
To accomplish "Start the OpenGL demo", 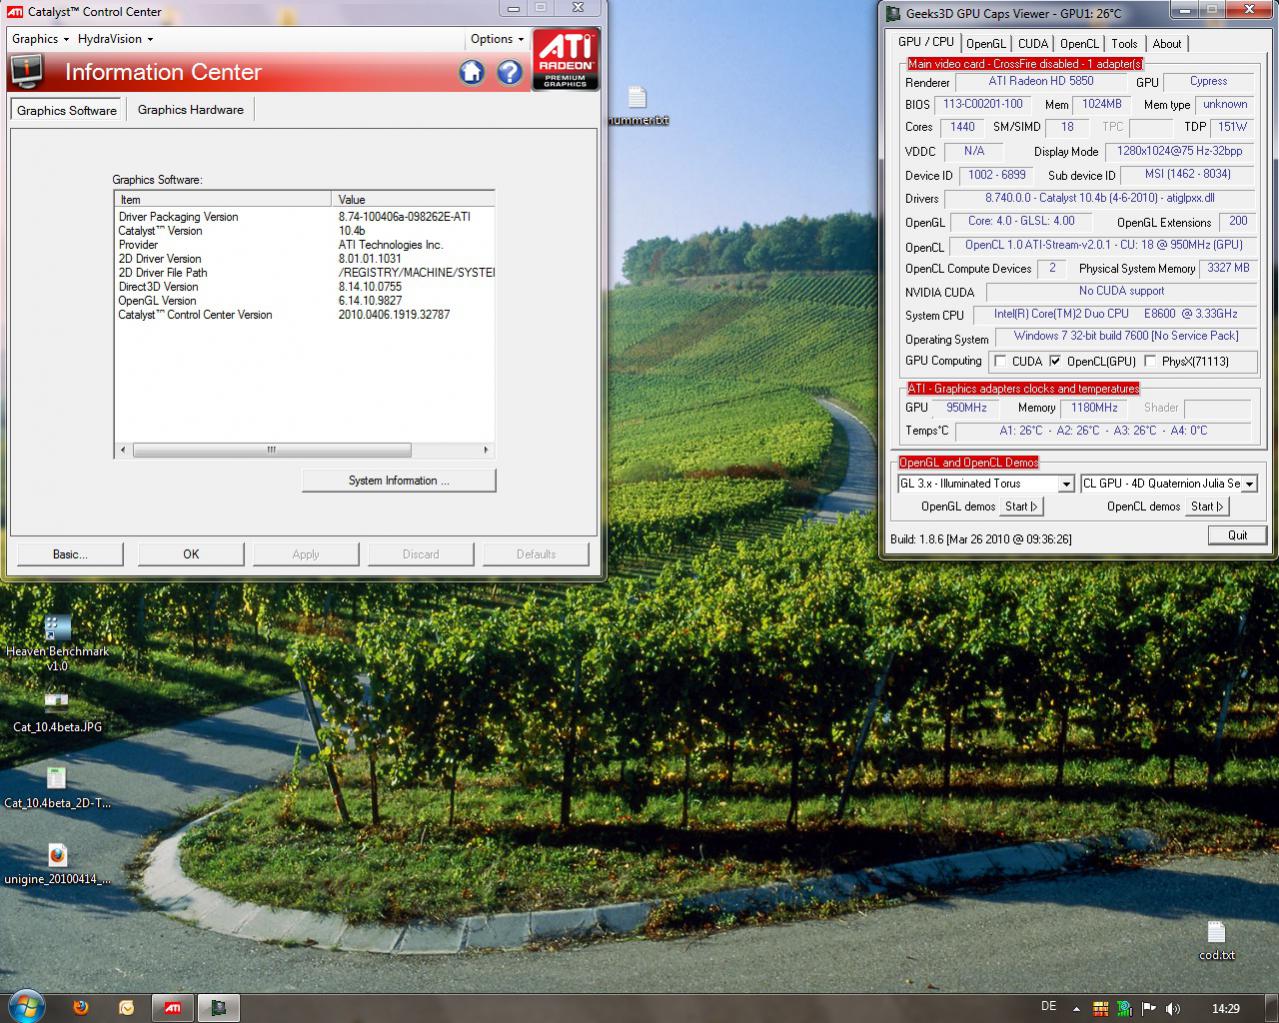I will [x=1021, y=507].
